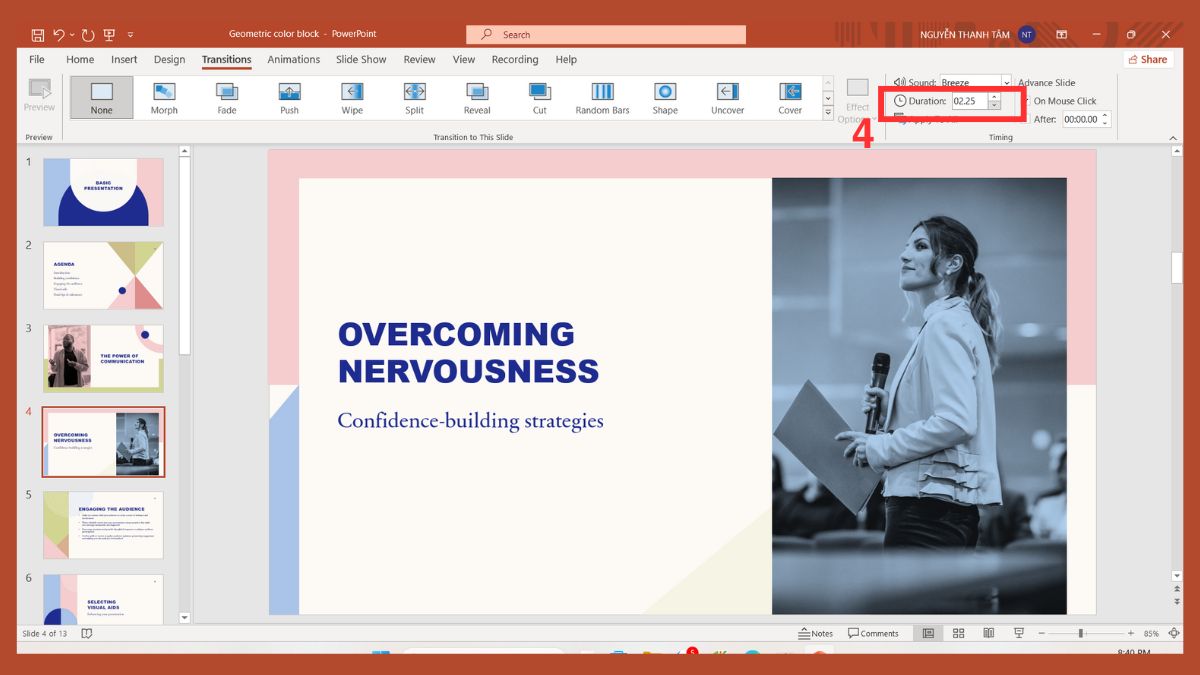Select the Reveal transition
The image size is (1200, 675).
[476, 97]
